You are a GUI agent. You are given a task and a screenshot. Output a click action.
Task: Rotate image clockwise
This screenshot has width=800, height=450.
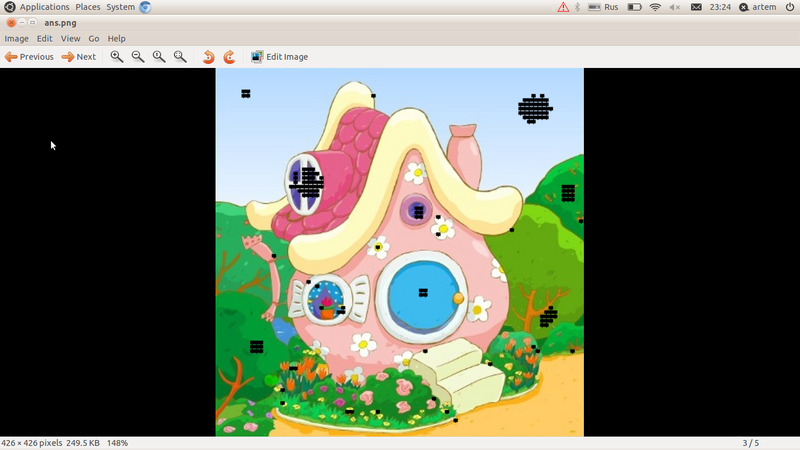tap(230, 57)
